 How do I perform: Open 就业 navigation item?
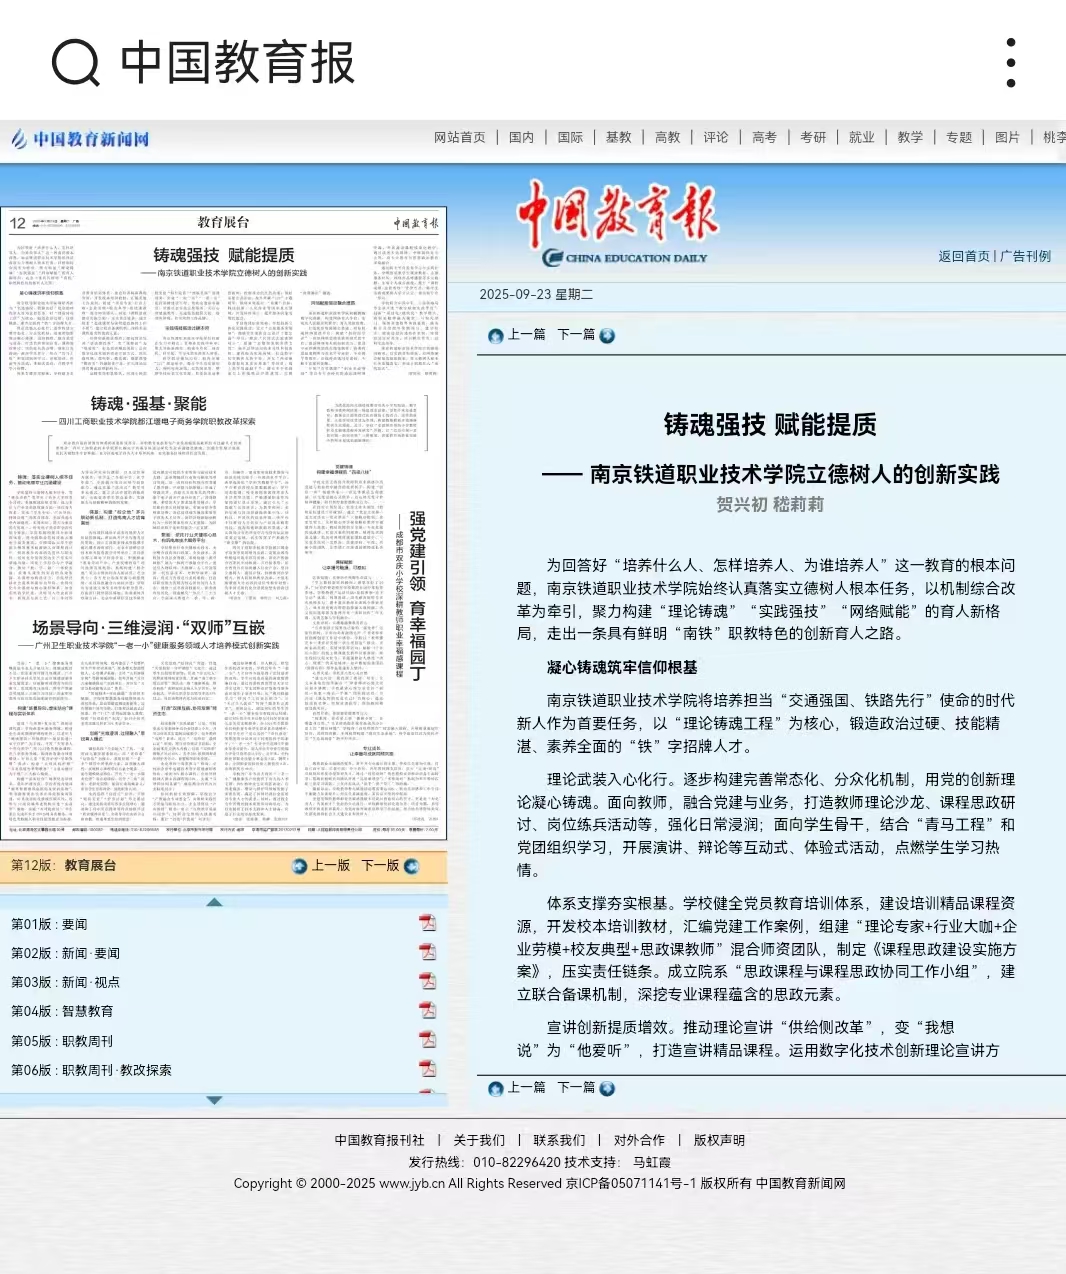[862, 138]
